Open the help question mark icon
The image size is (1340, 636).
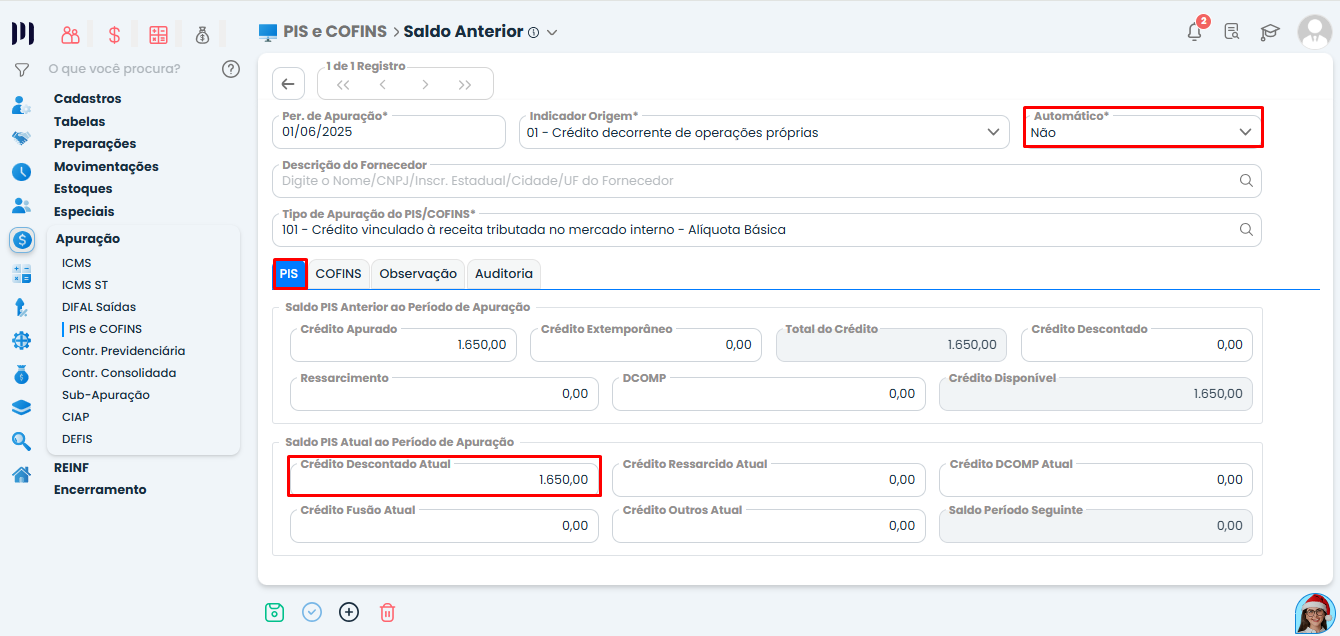tap(231, 69)
